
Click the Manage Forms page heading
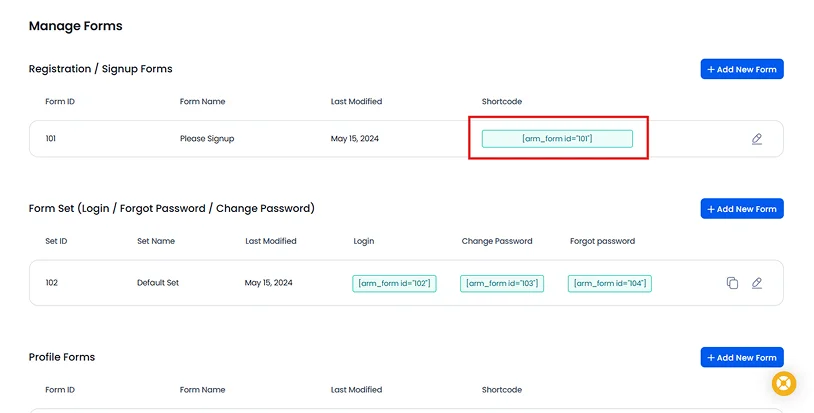point(76,26)
